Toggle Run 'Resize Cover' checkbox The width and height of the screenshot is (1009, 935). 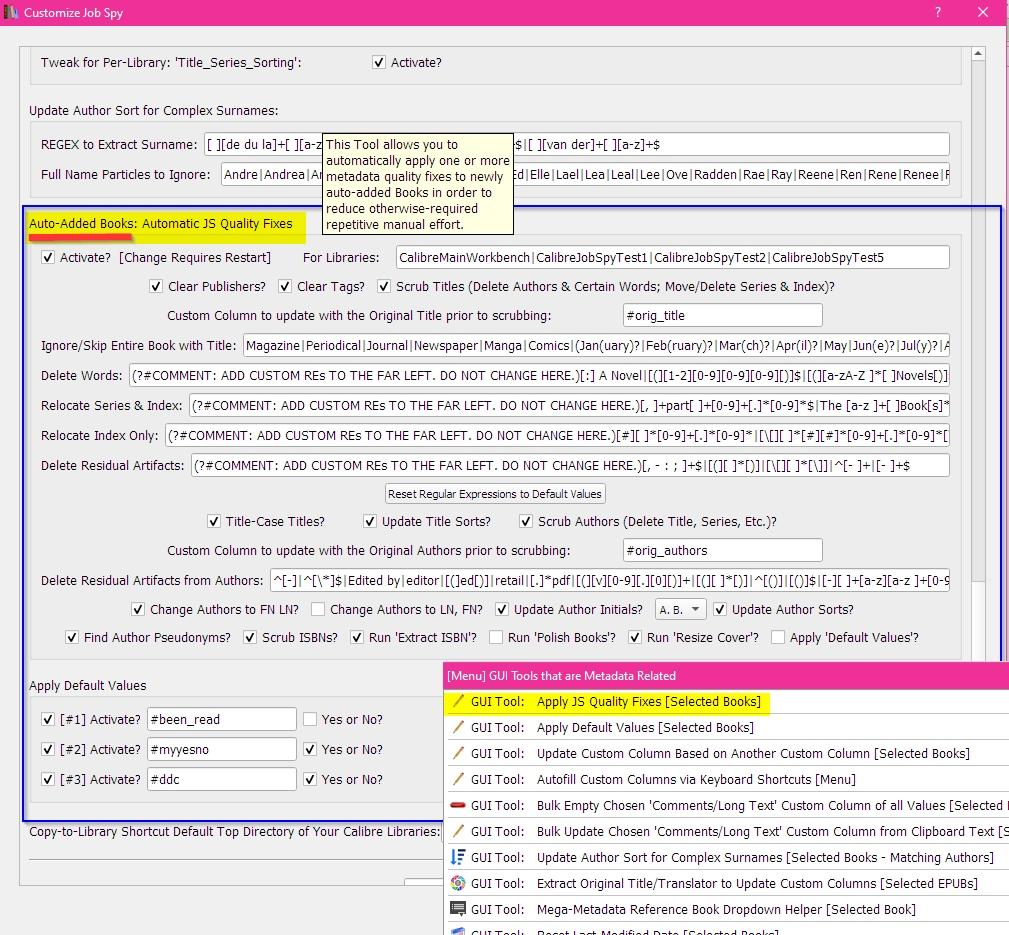[634, 637]
